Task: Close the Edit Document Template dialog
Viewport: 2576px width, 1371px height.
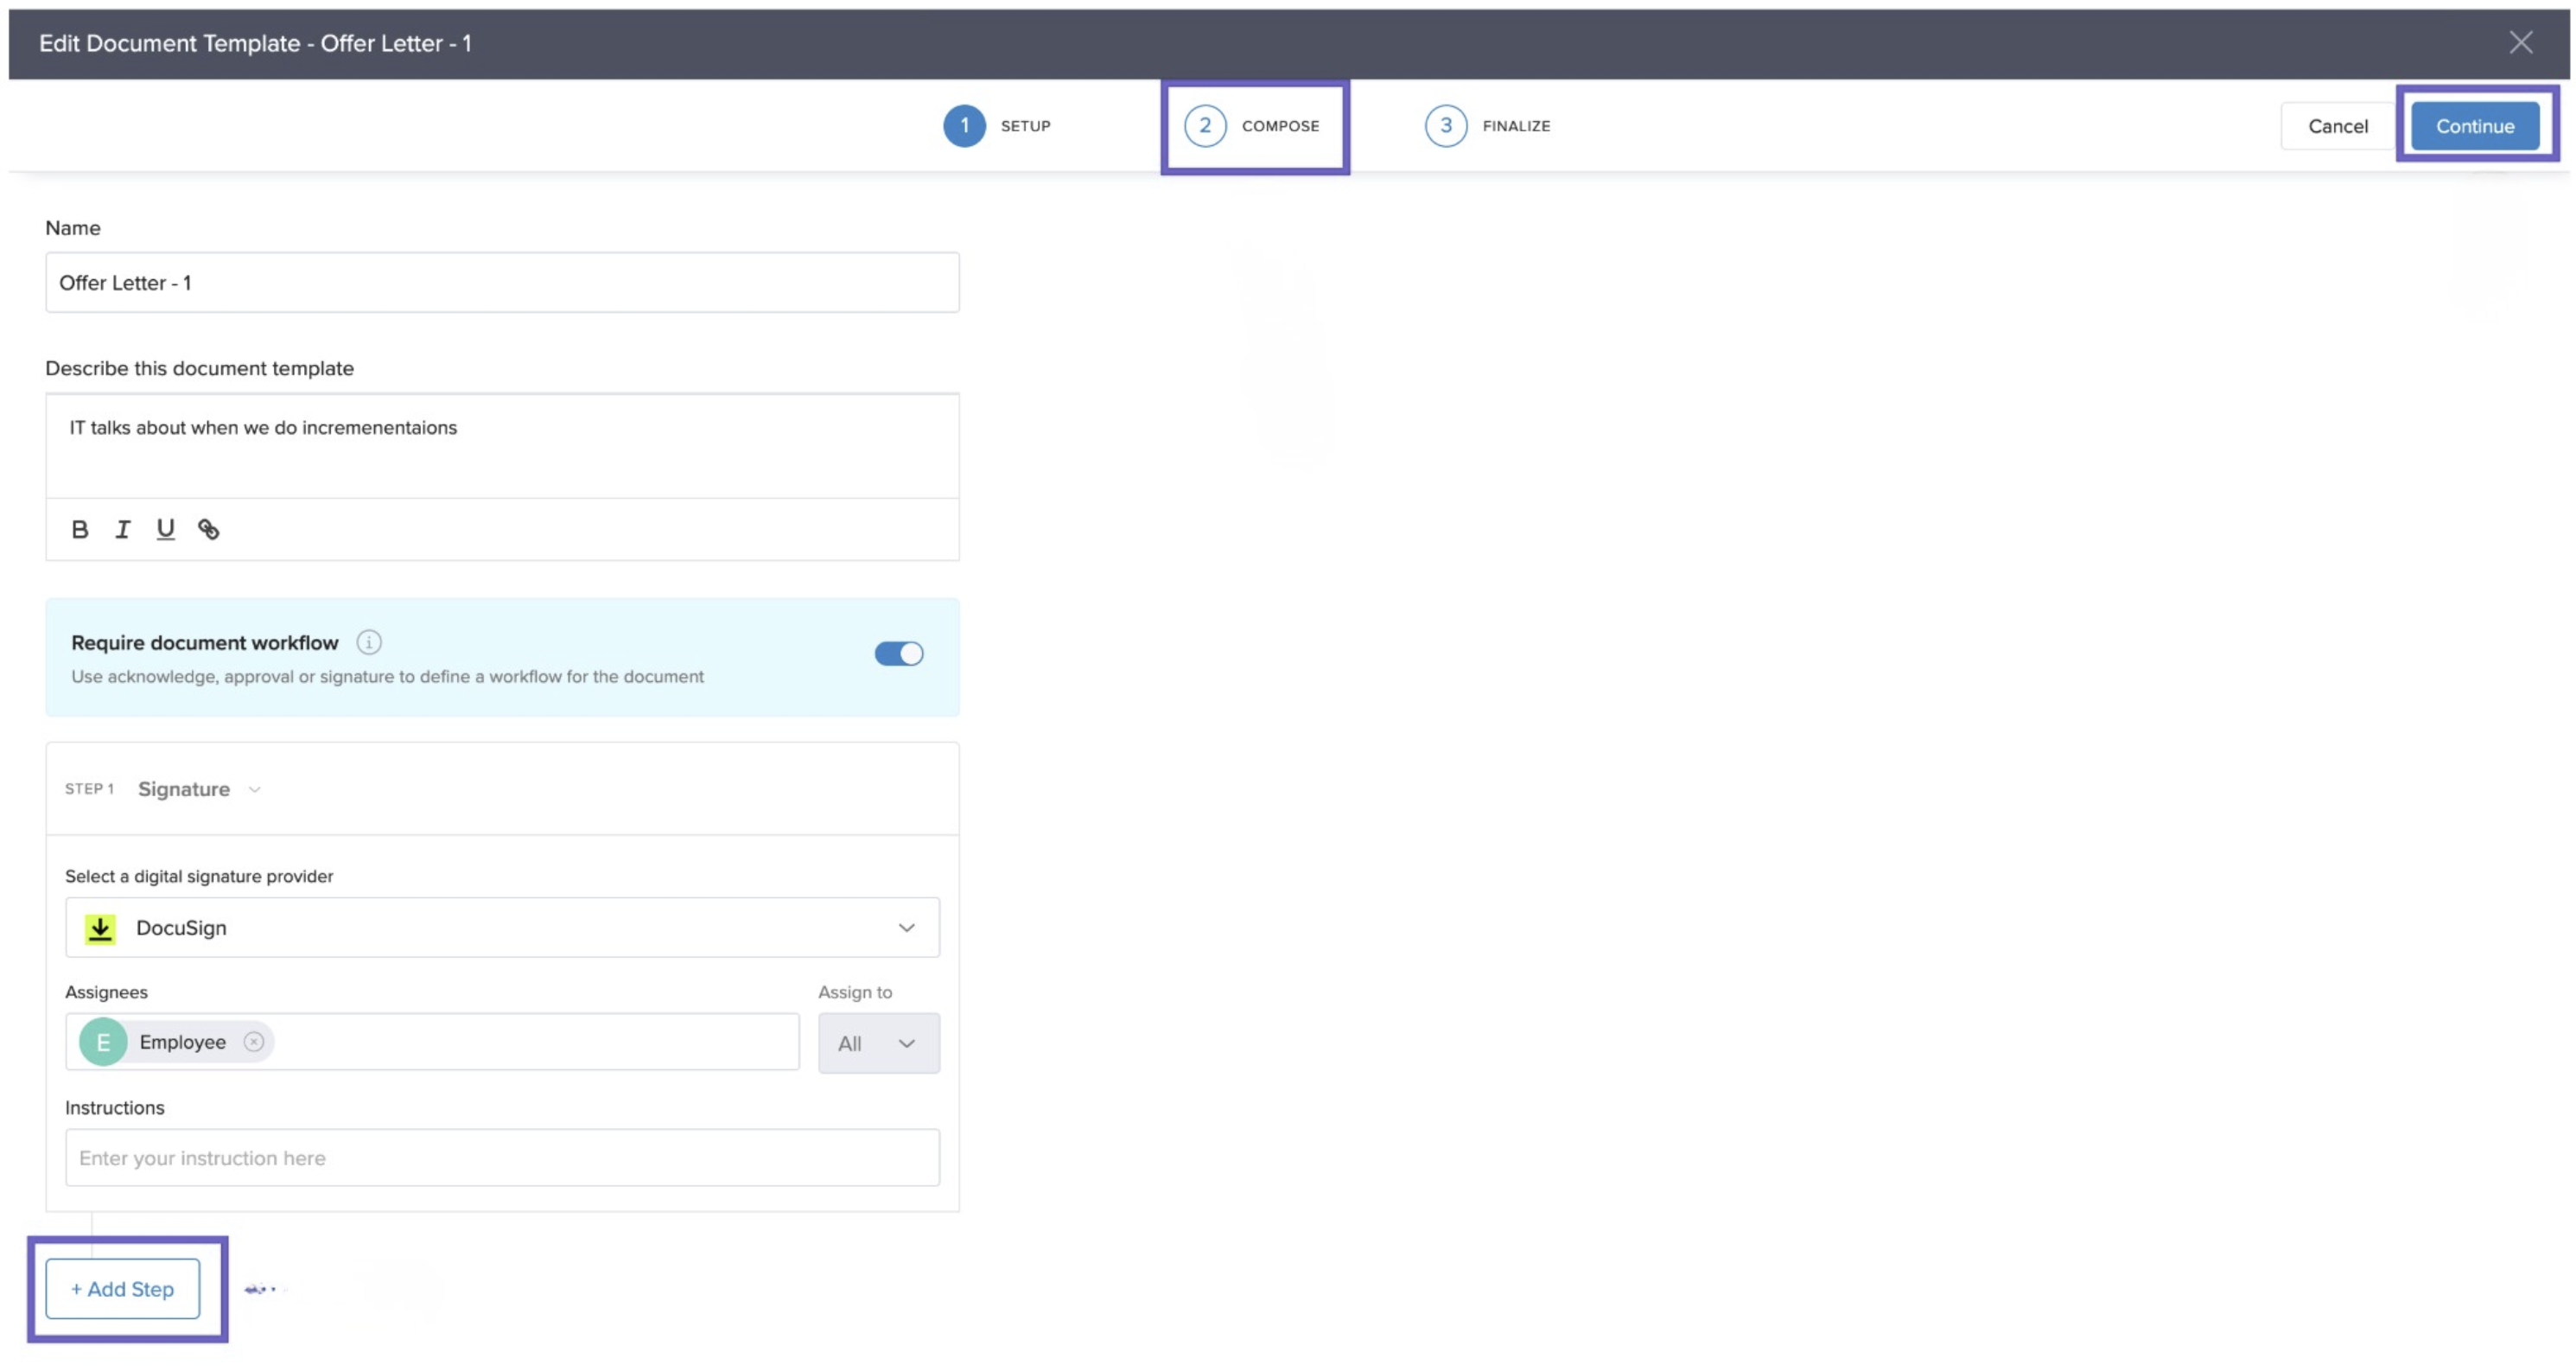Action: tap(2520, 42)
